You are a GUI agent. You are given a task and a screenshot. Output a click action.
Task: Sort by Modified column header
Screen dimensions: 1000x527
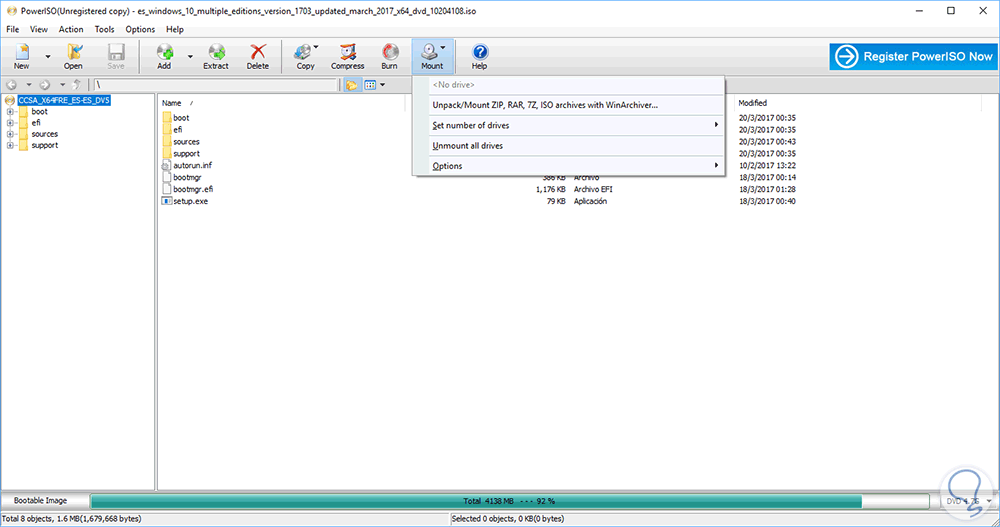(753, 103)
